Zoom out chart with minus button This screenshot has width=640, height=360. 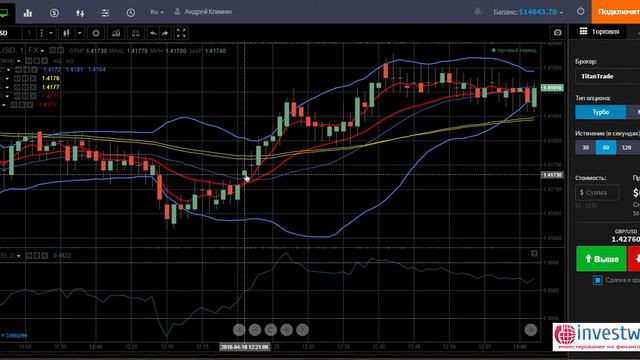pos(255,329)
